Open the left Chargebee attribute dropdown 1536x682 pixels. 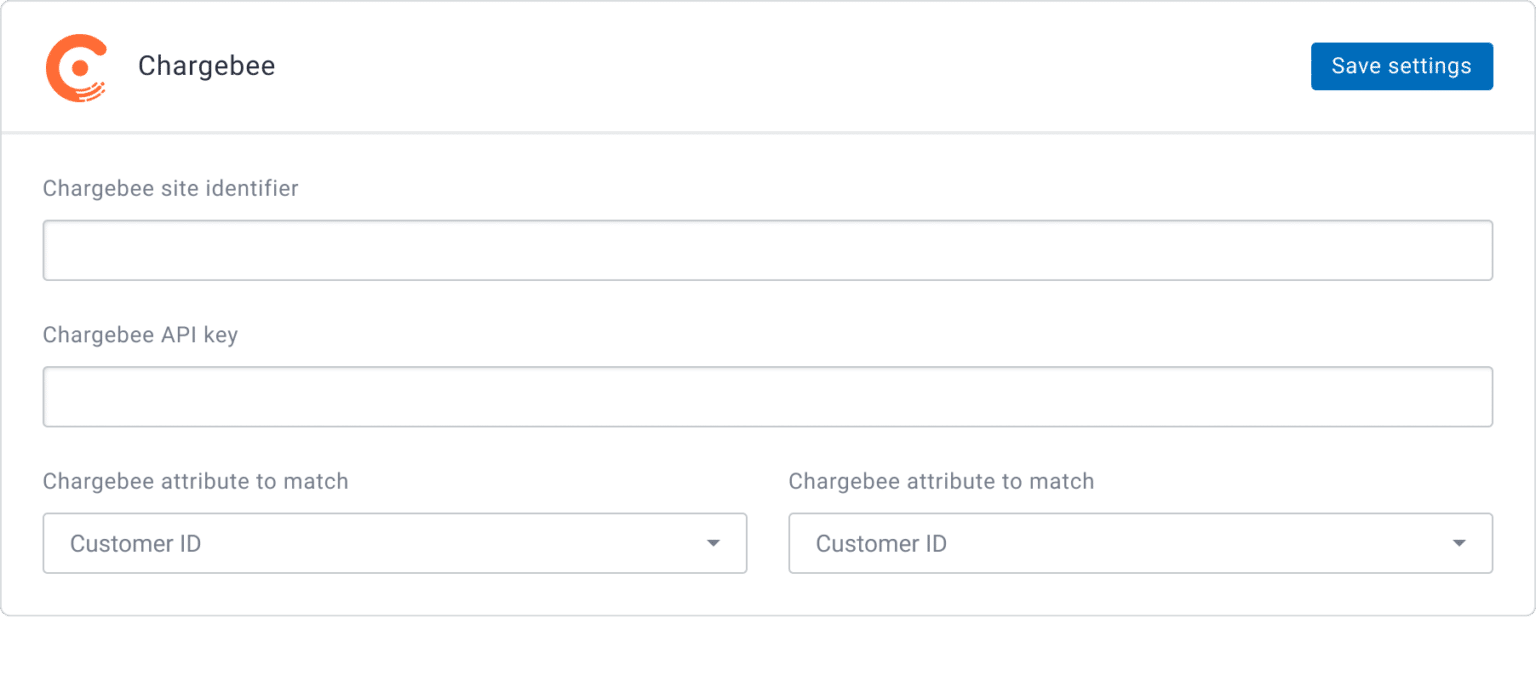[395, 543]
